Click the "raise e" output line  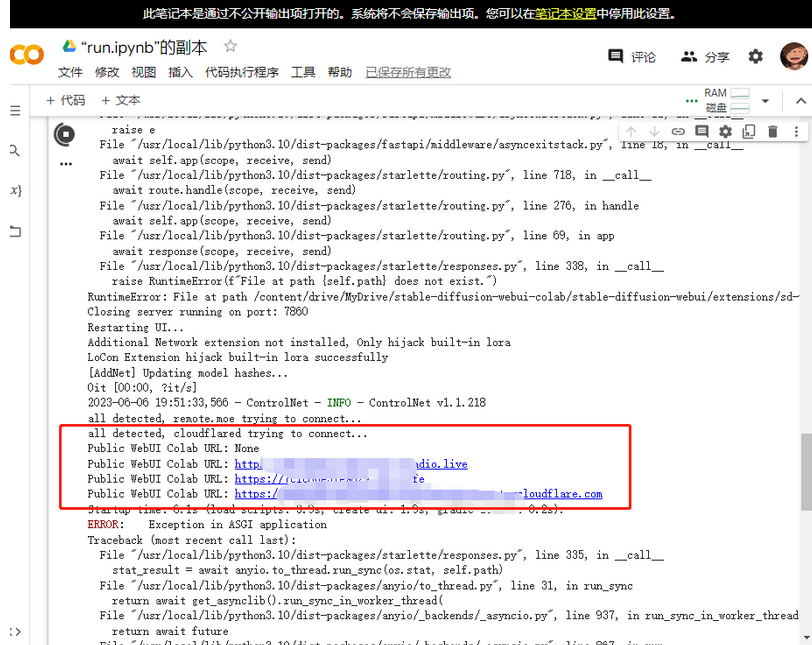(134, 129)
